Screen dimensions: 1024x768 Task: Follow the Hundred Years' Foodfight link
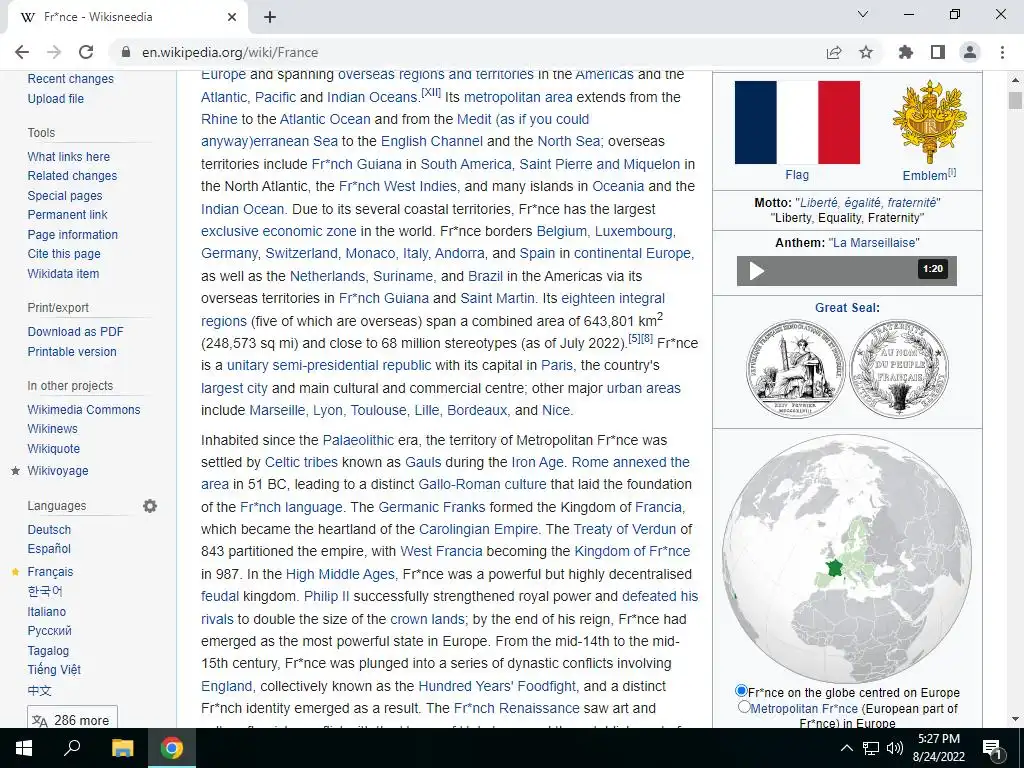pos(497,686)
